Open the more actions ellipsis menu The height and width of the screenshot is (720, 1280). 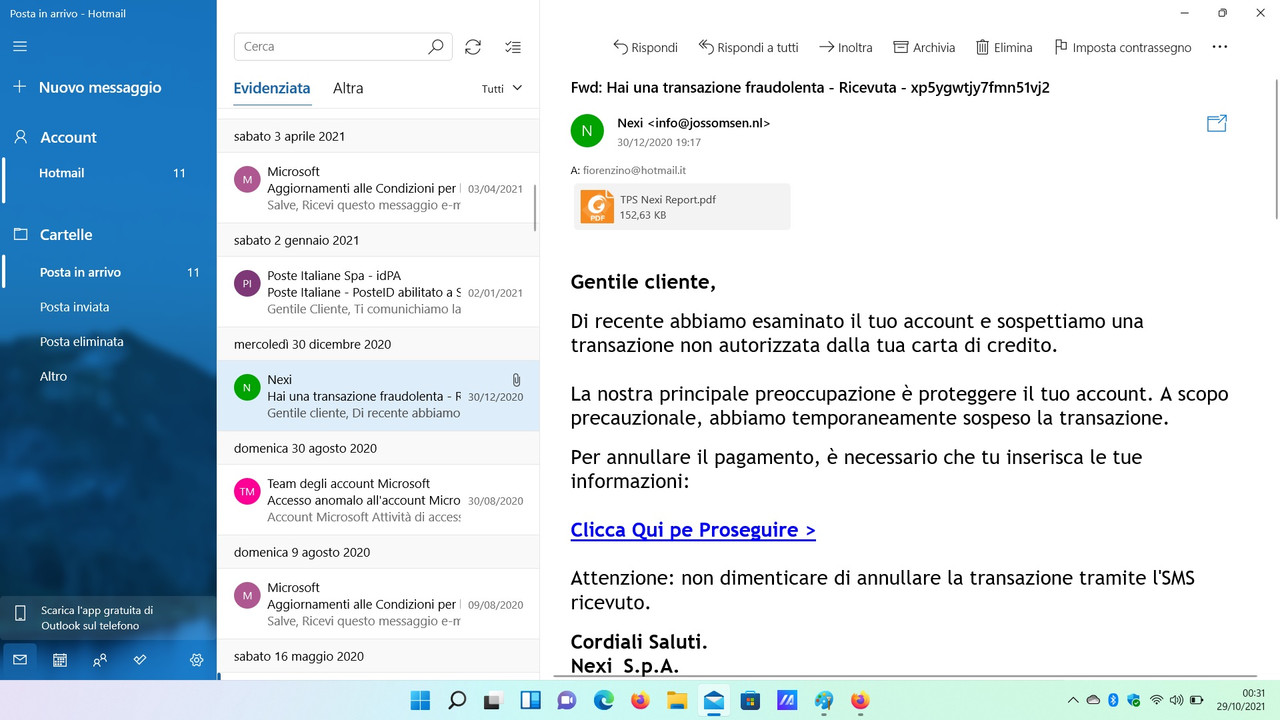(1219, 47)
